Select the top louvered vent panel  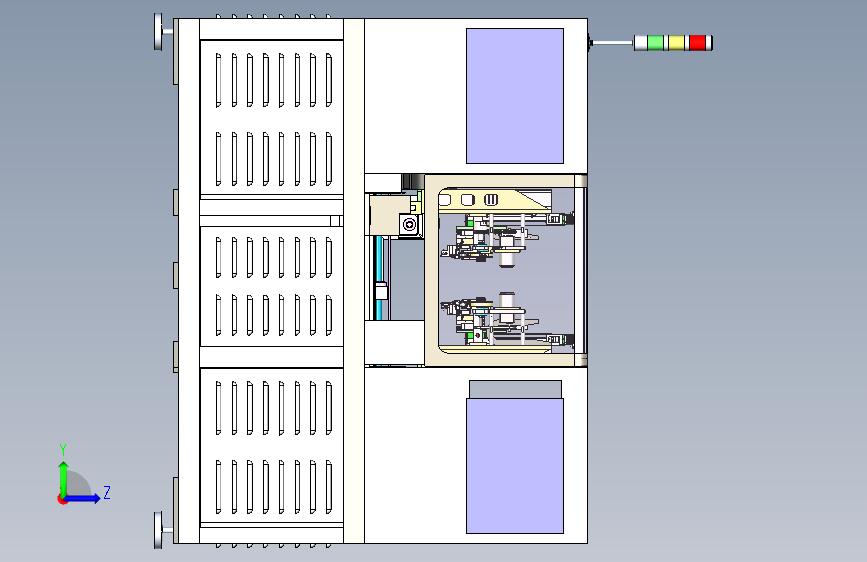coord(271,117)
